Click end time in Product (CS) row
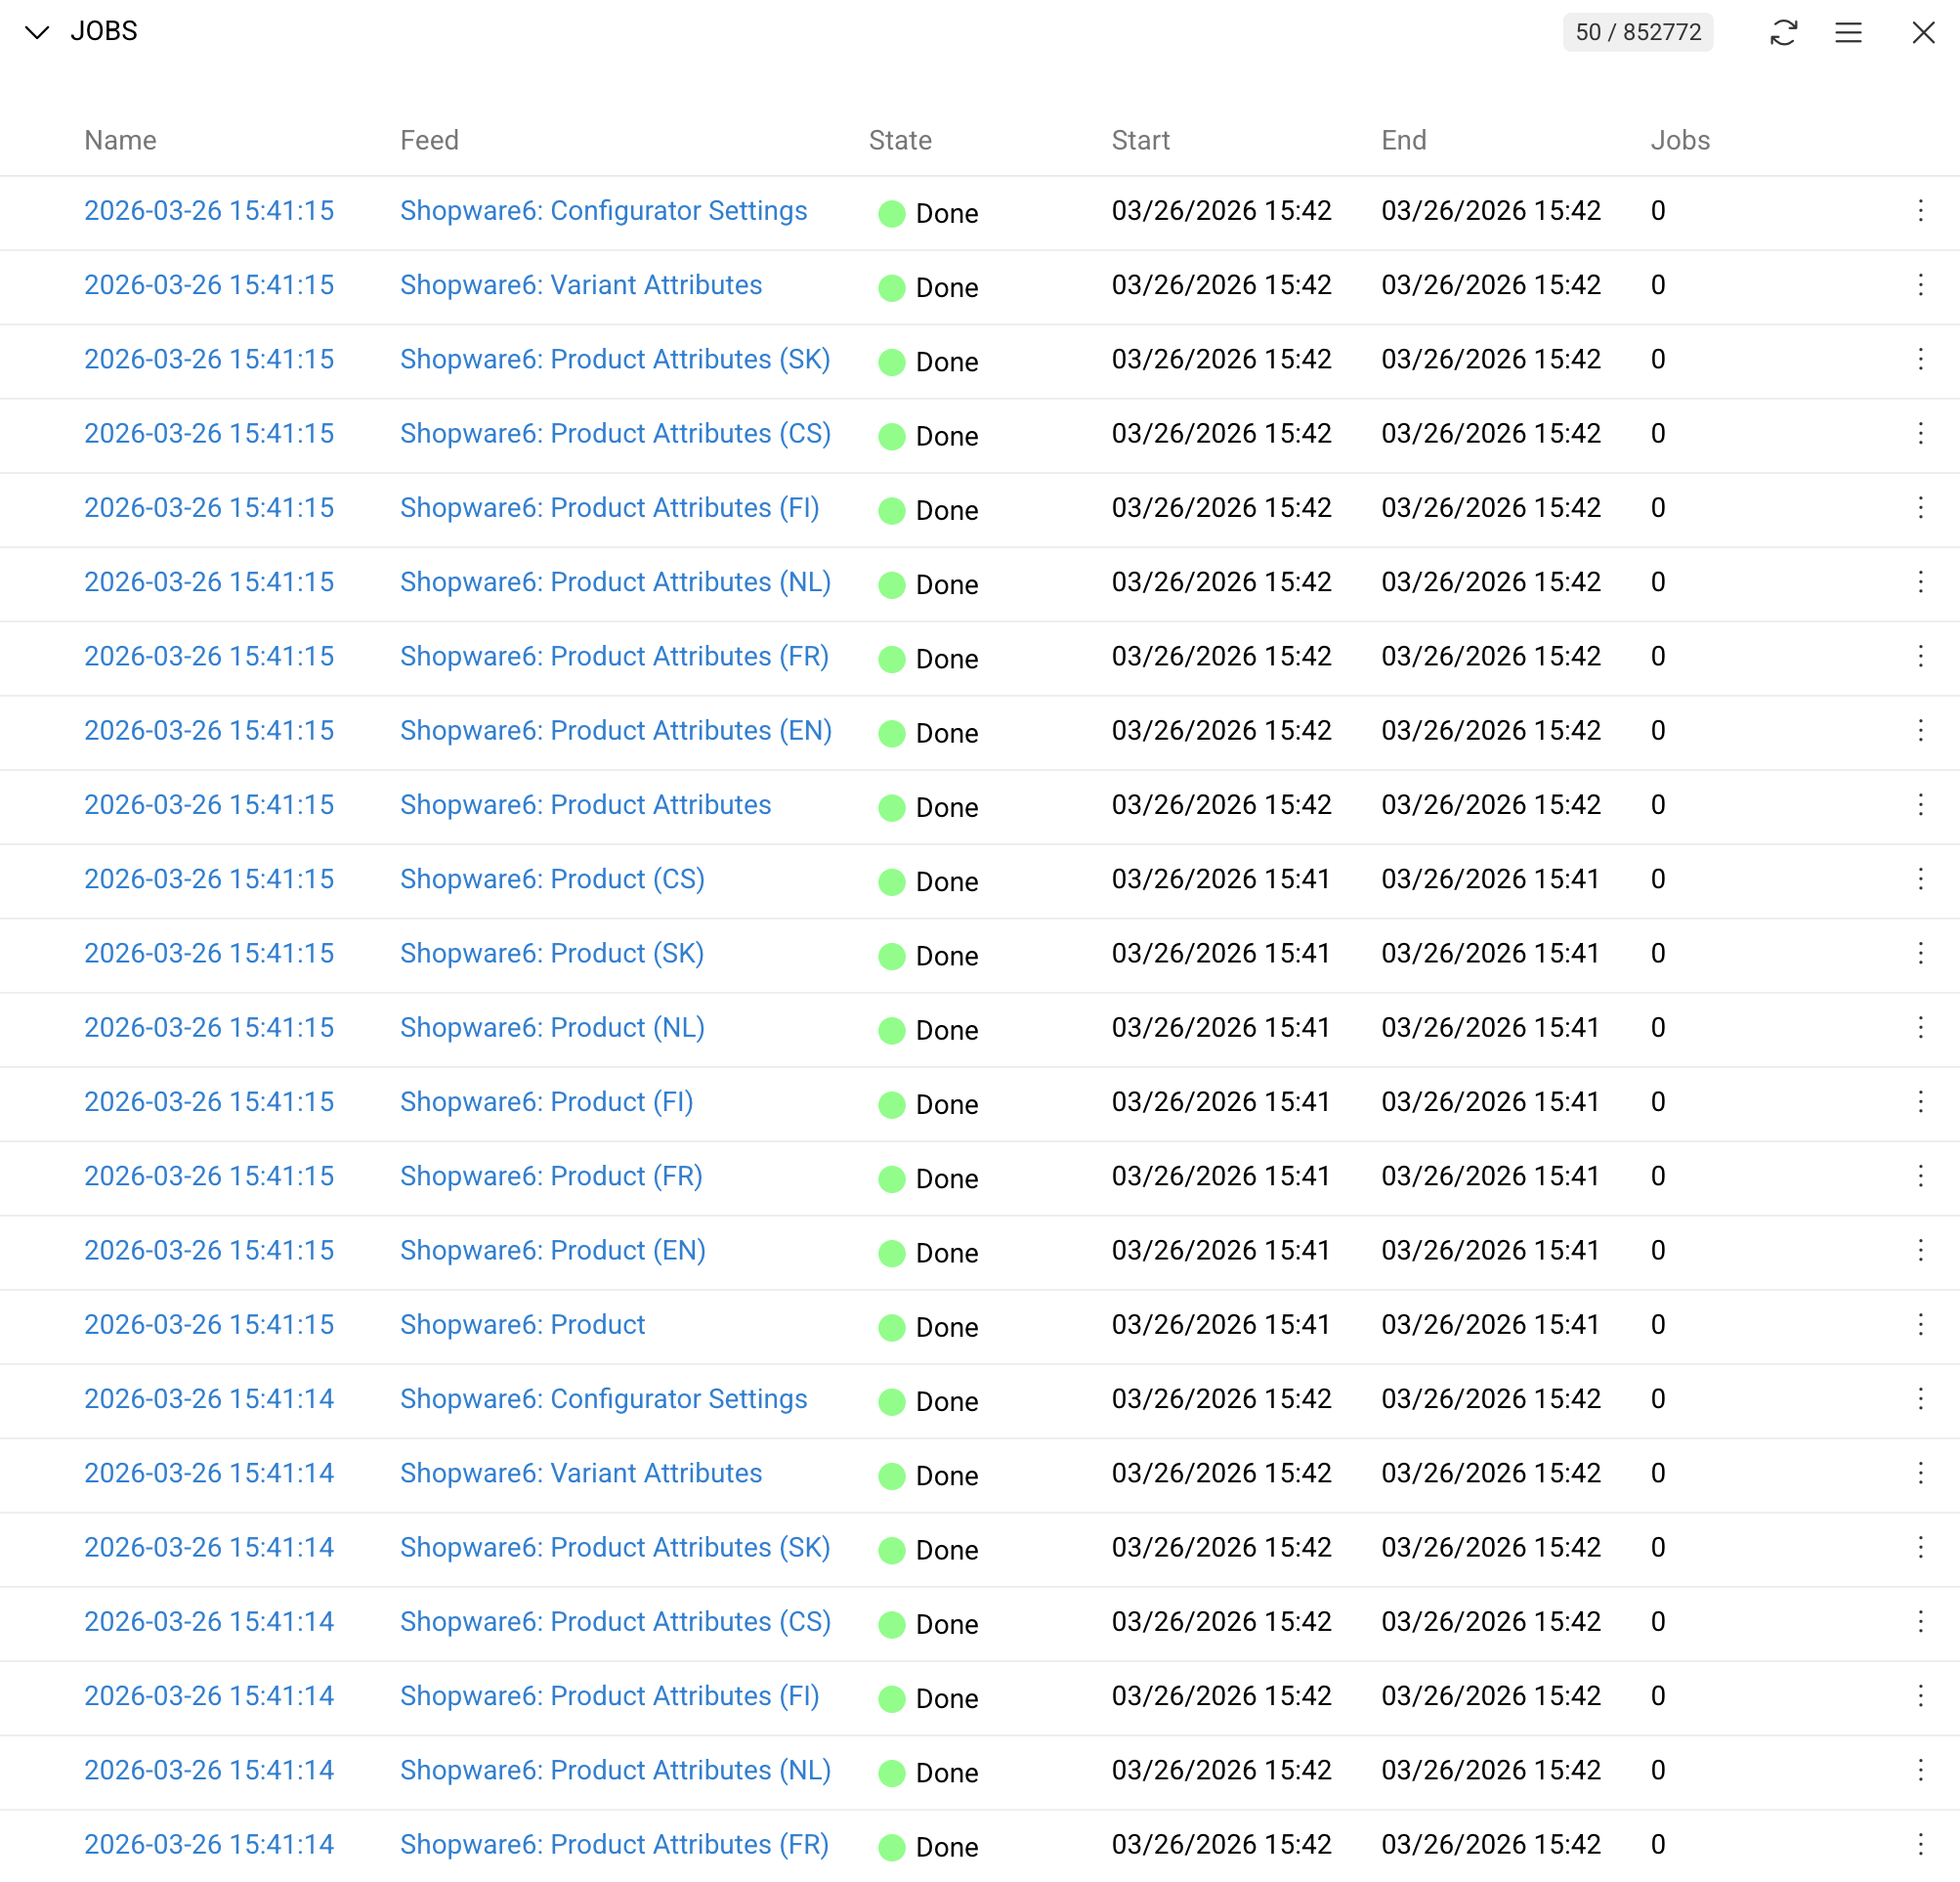 pyautogui.click(x=1490, y=879)
